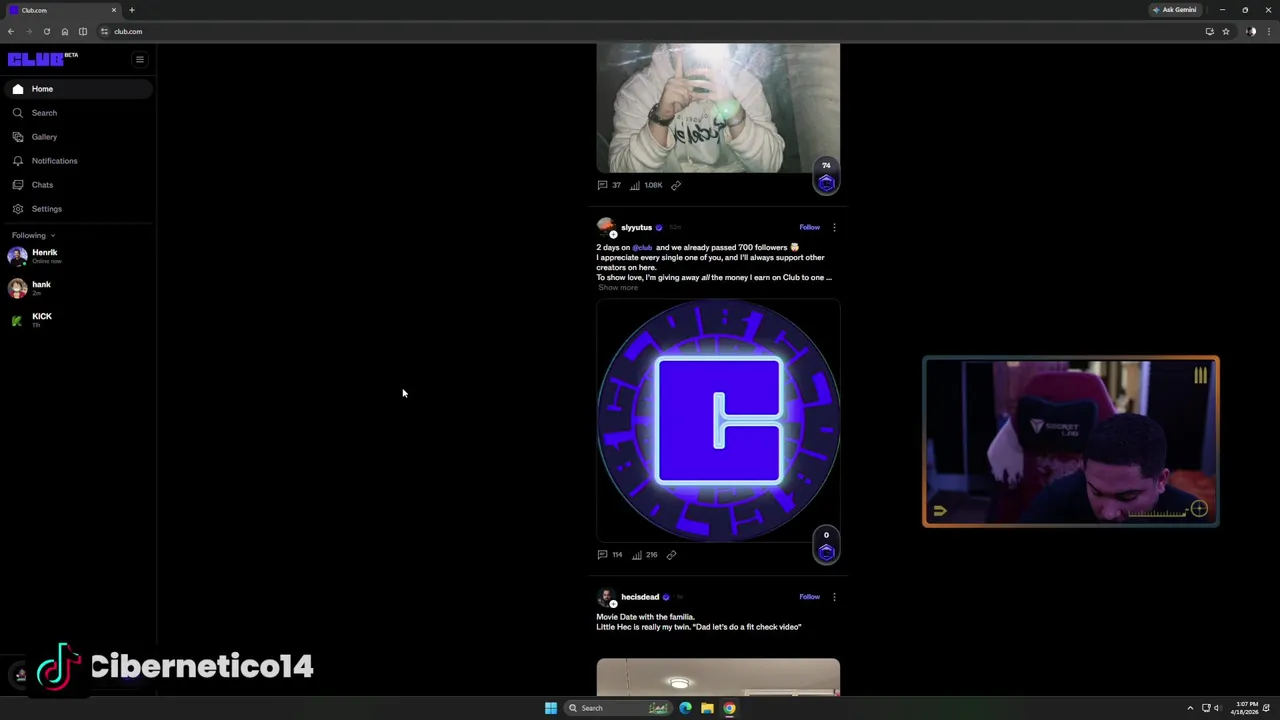Focus the club.com address bar
The height and width of the screenshot is (720, 1280).
(x=650, y=31)
